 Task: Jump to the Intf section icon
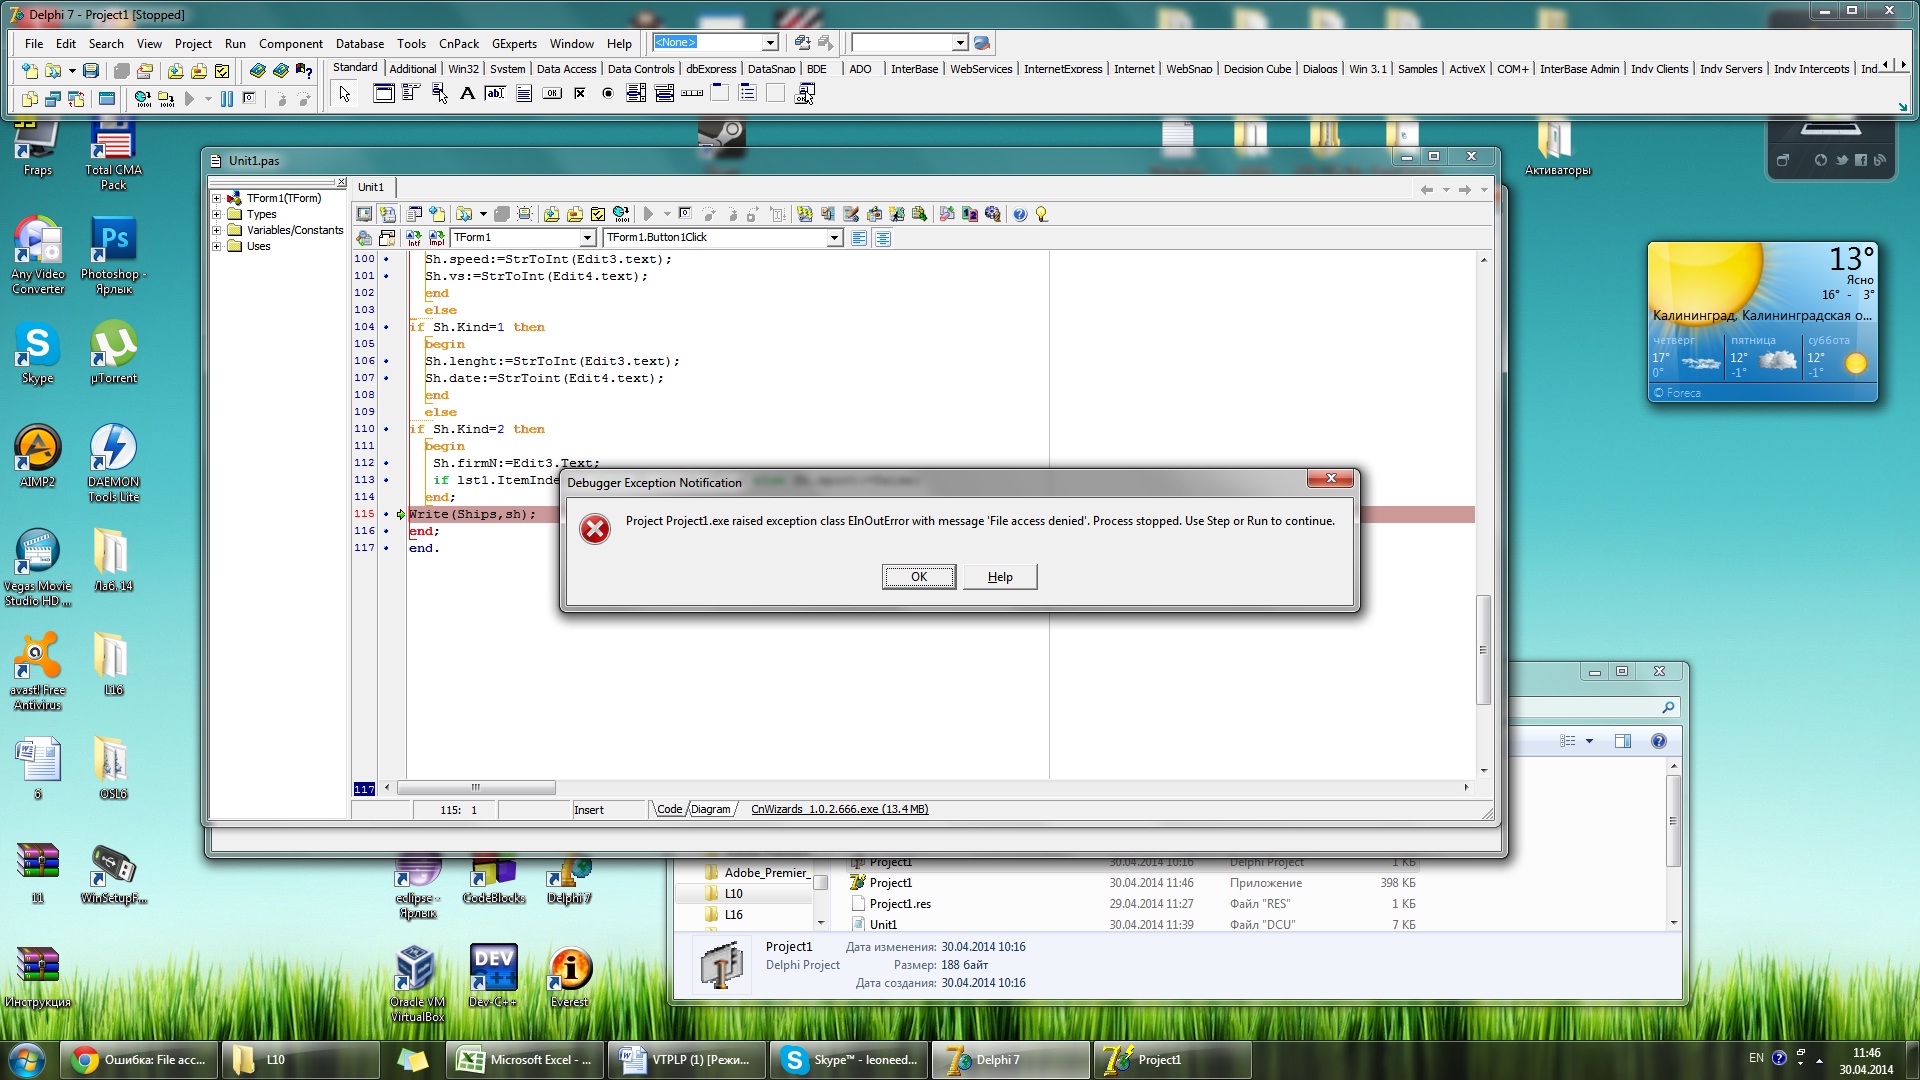(x=413, y=238)
